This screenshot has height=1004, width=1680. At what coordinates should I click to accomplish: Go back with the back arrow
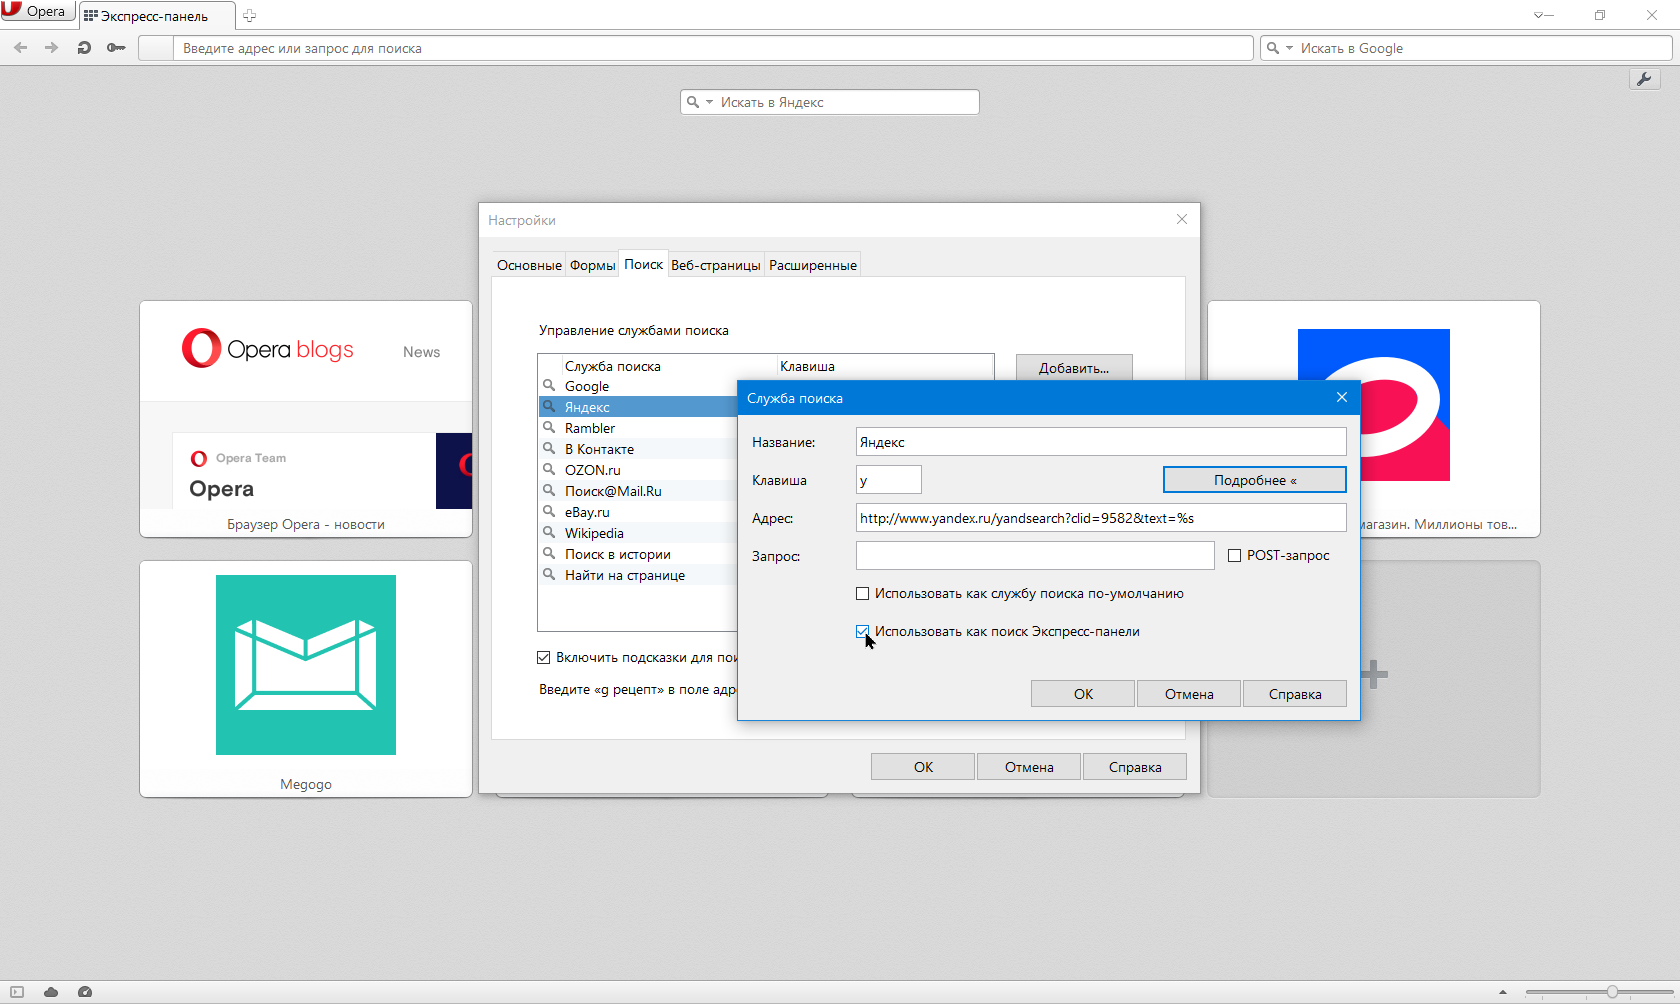(20, 48)
